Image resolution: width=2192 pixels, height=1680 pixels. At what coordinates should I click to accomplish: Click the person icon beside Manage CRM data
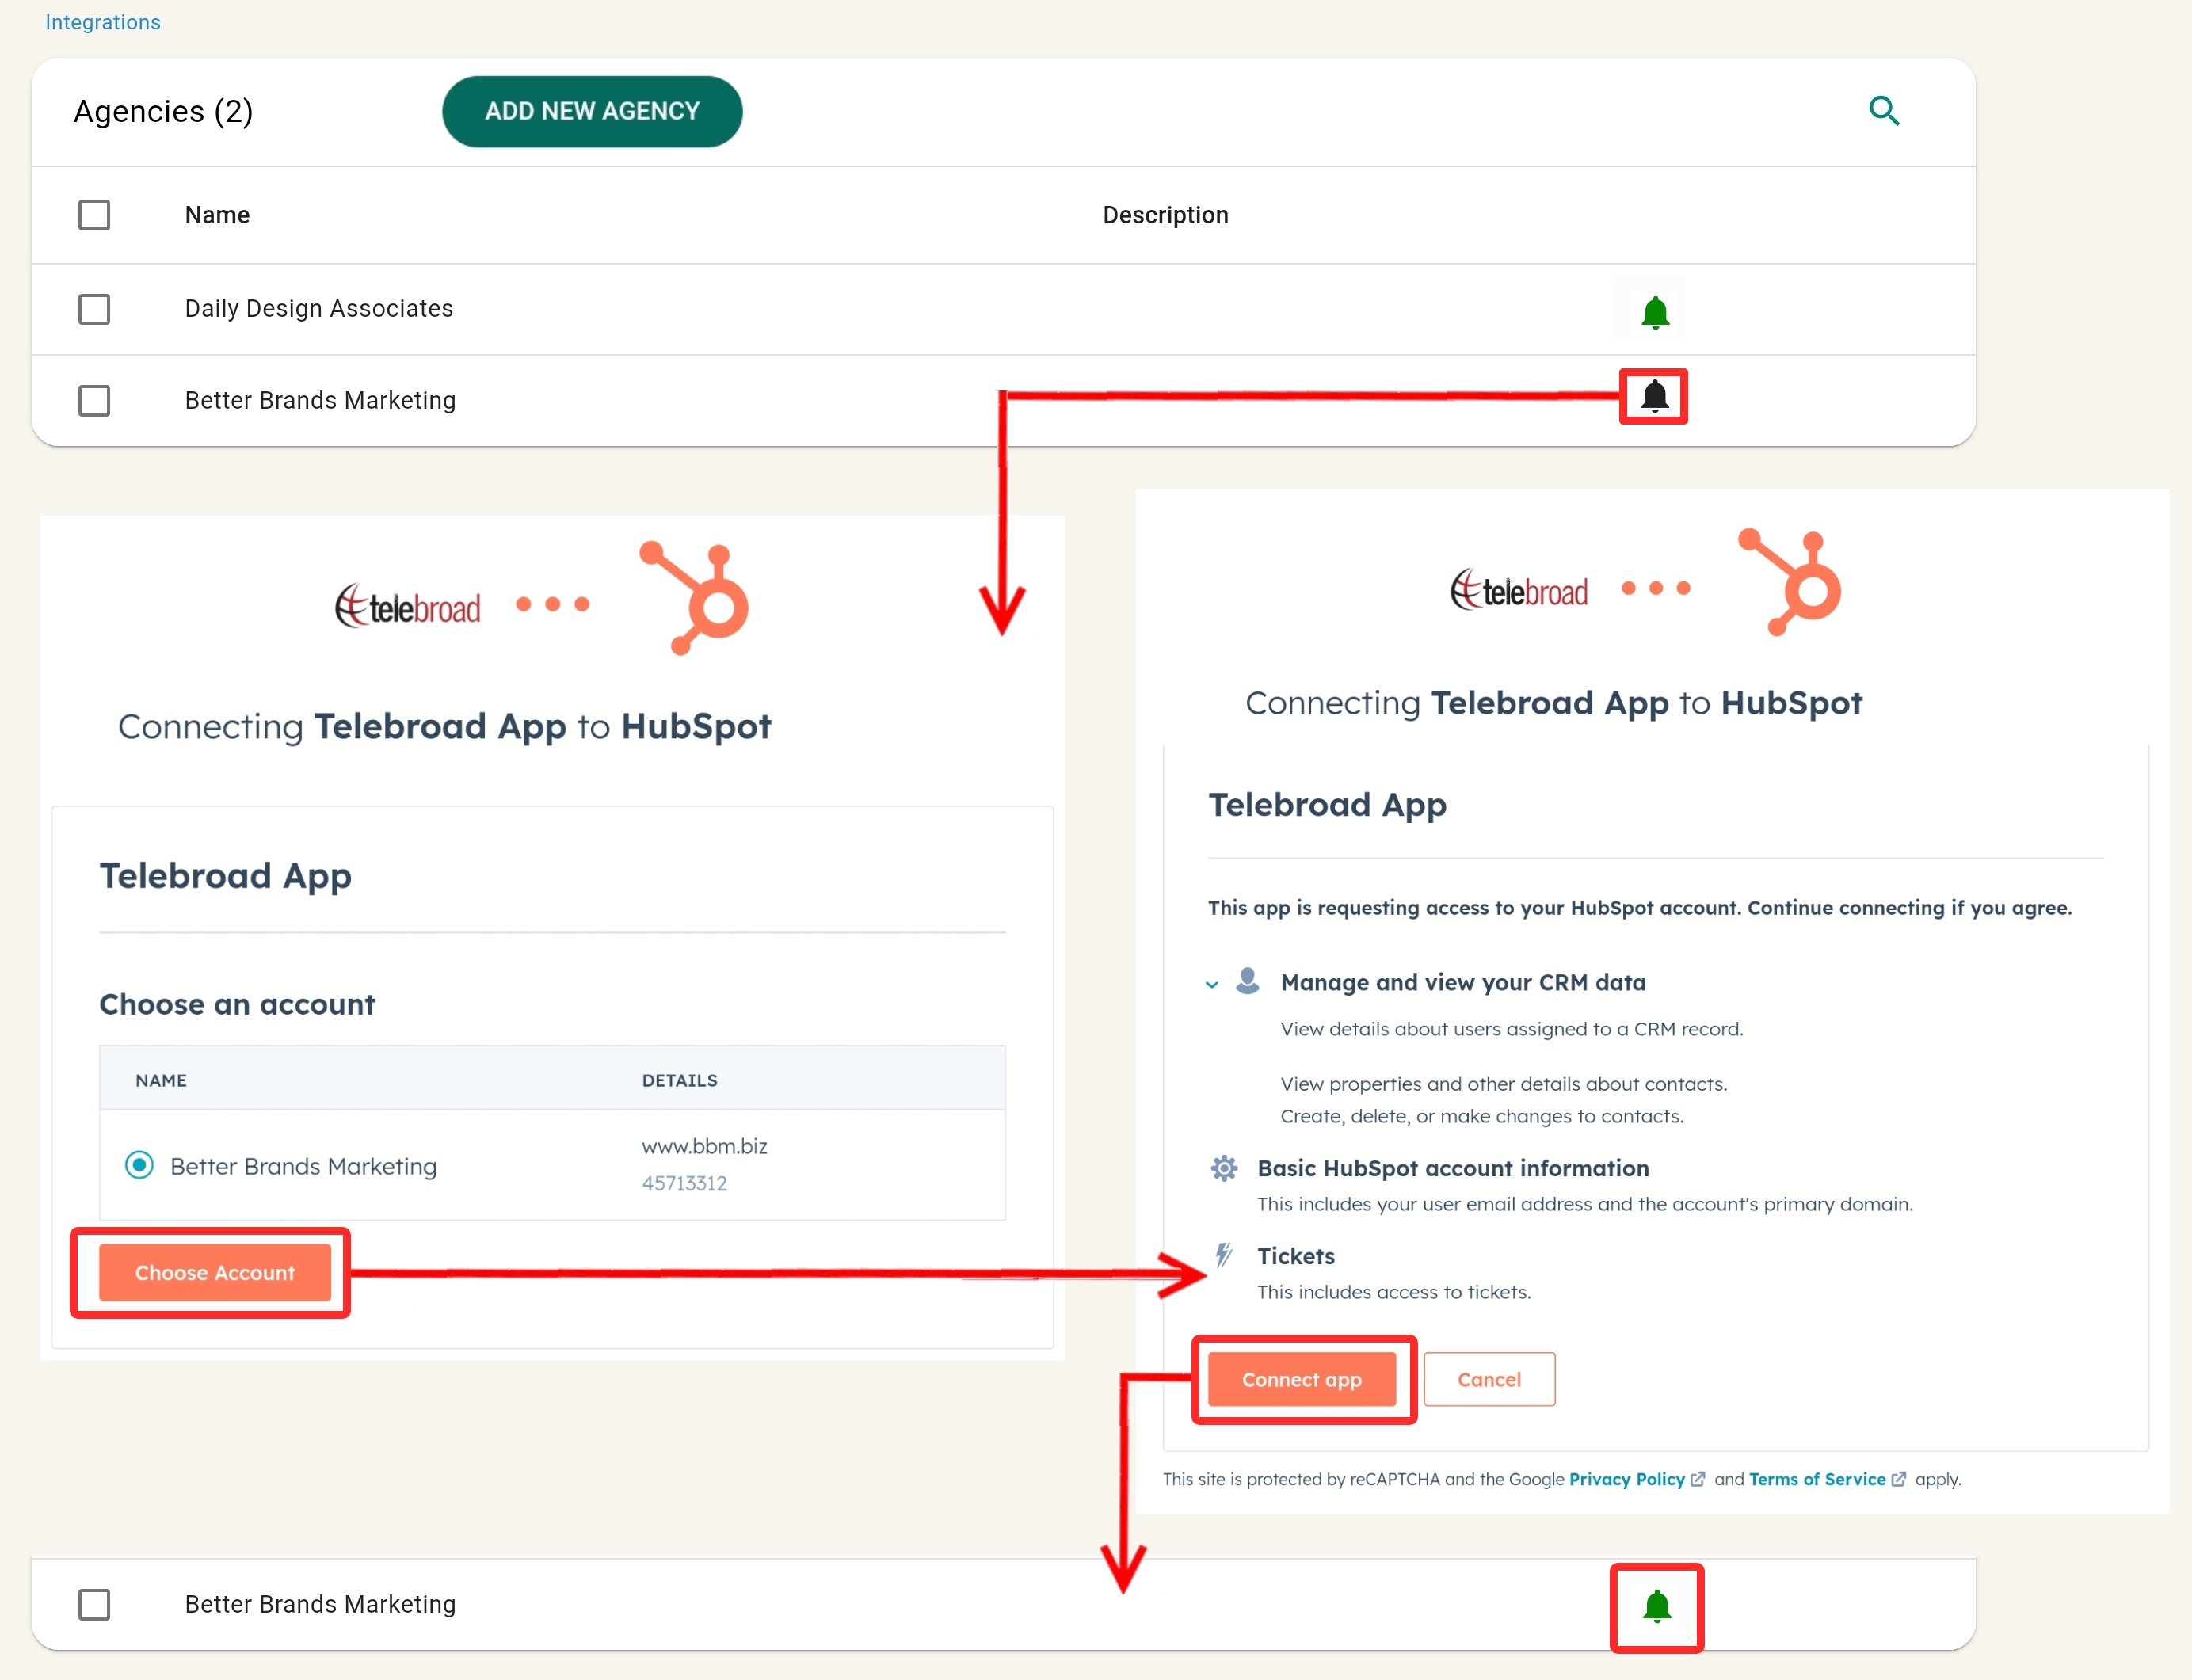pyautogui.click(x=1247, y=981)
